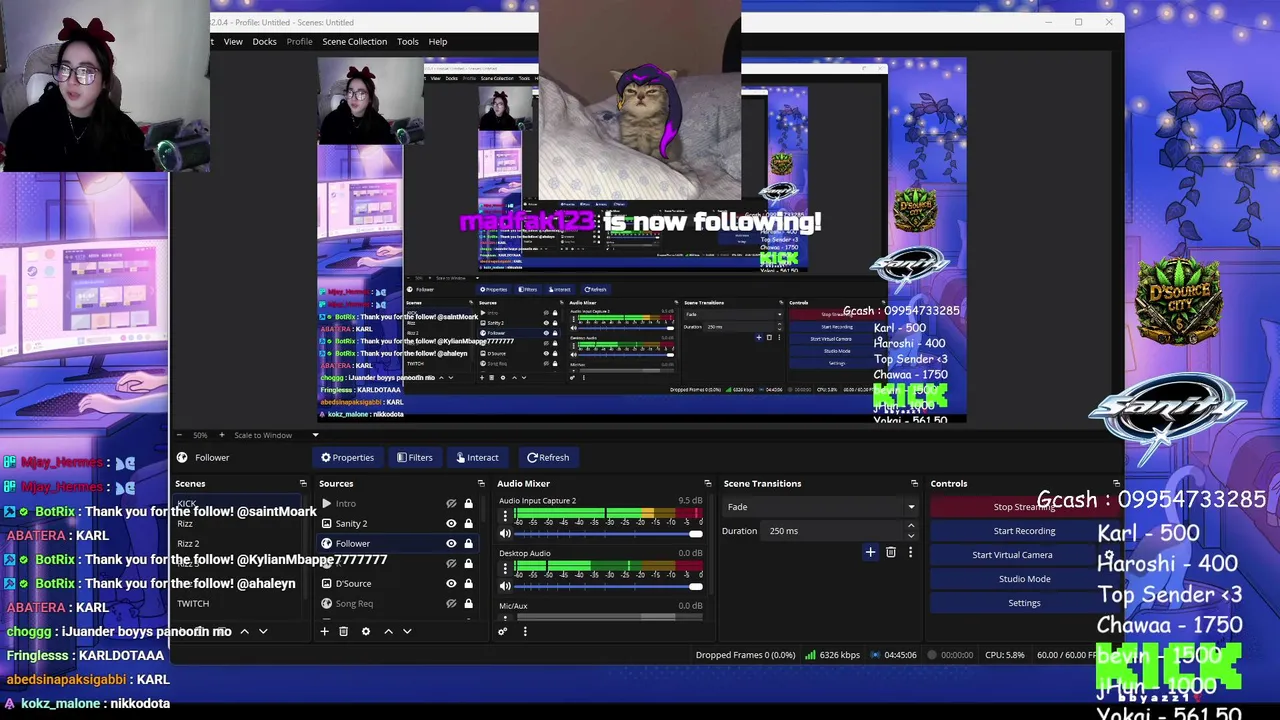Hide the Sanity 2 source
1280x720 pixels.
[451, 524]
